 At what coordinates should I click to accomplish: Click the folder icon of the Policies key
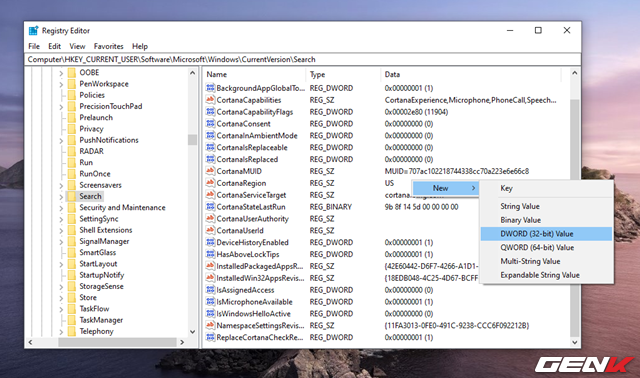(x=71, y=95)
